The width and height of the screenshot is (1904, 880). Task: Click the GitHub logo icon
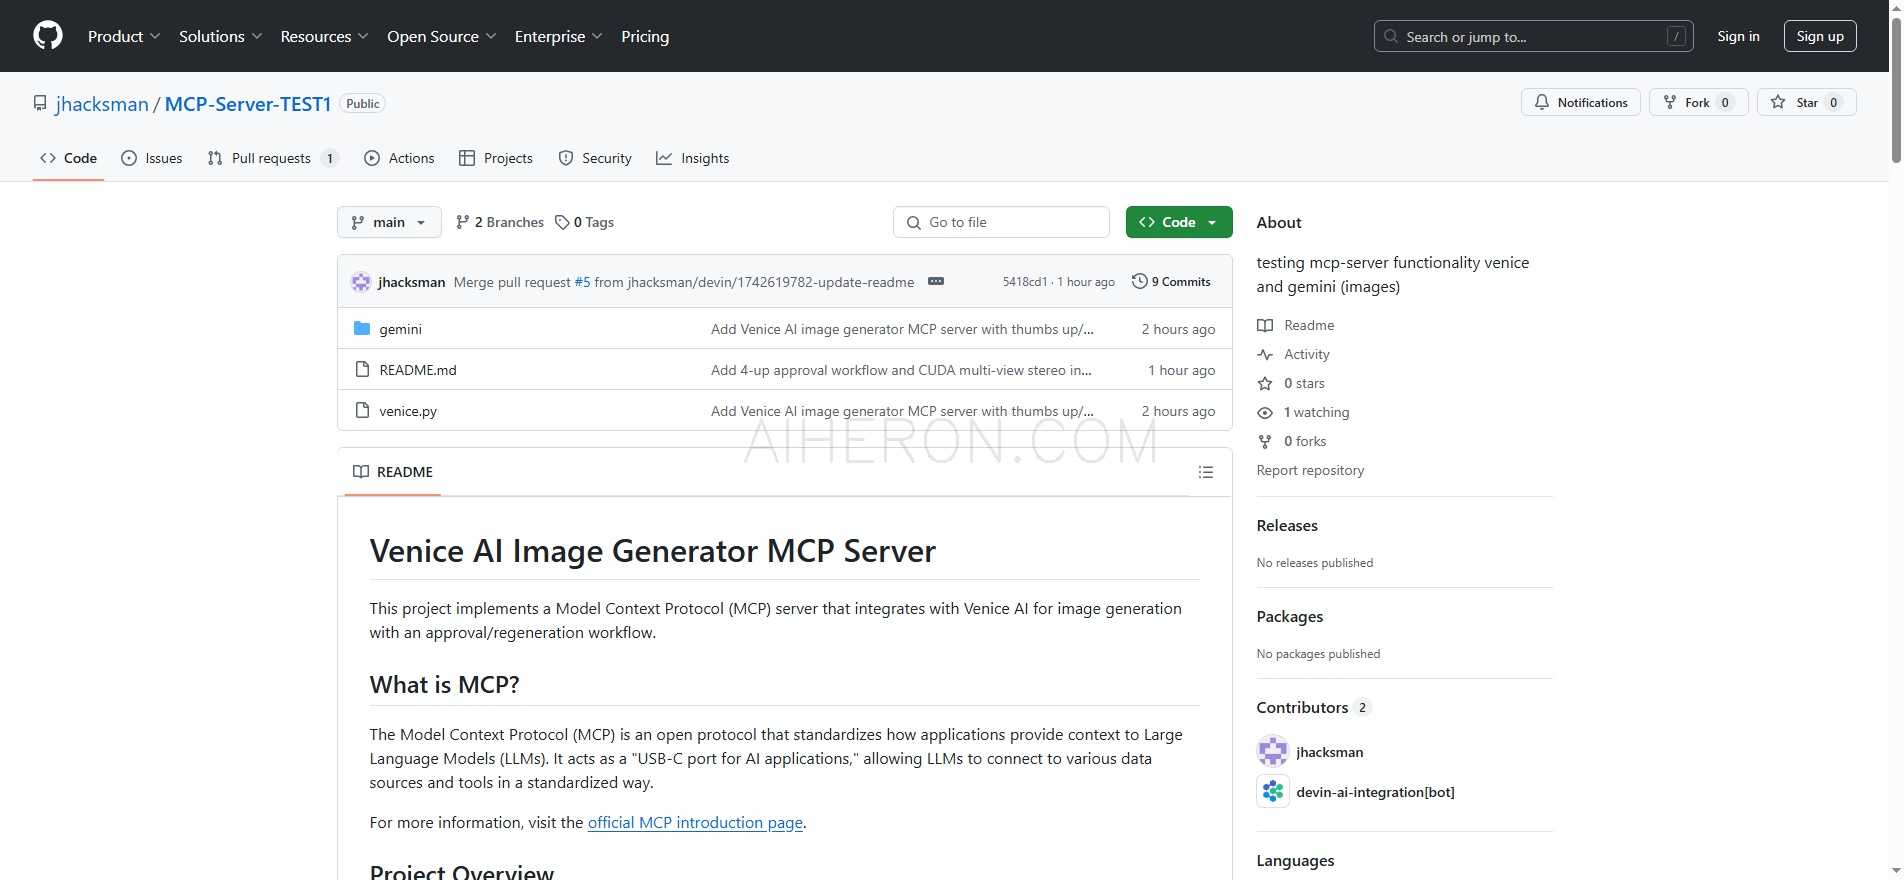(x=48, y=36)
